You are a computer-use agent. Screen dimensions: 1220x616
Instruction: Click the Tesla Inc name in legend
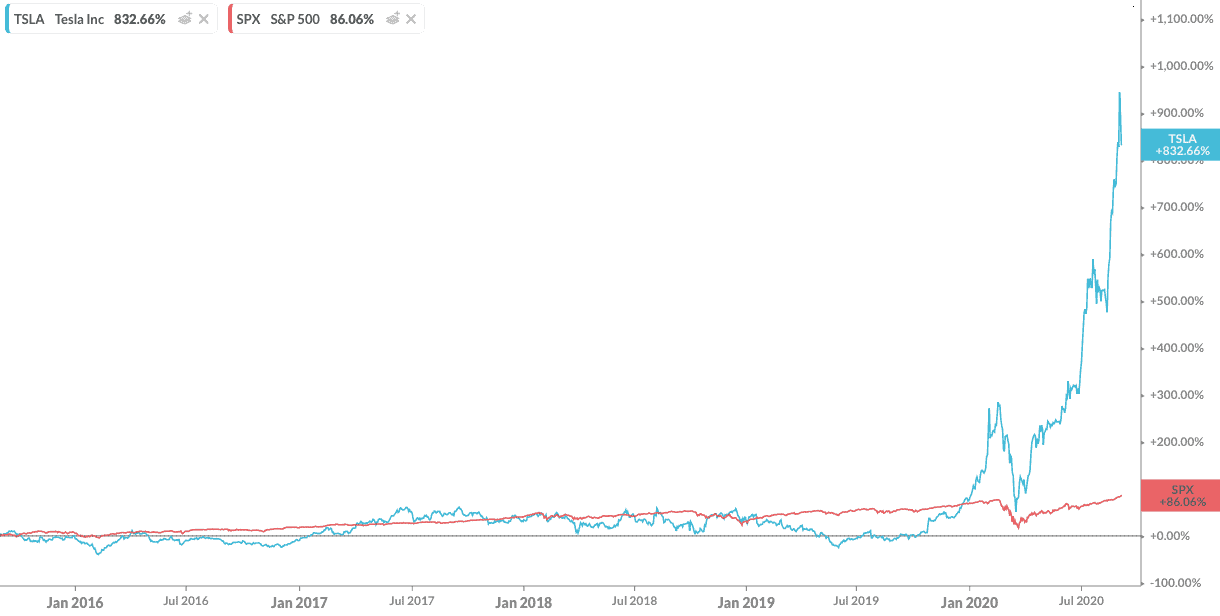pos(80,19)
